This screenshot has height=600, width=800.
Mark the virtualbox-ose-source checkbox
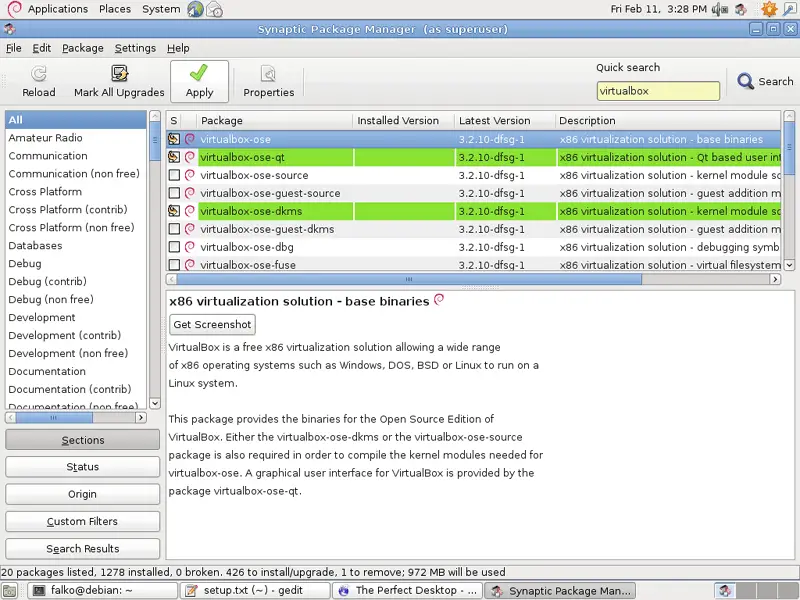[174, 175]
